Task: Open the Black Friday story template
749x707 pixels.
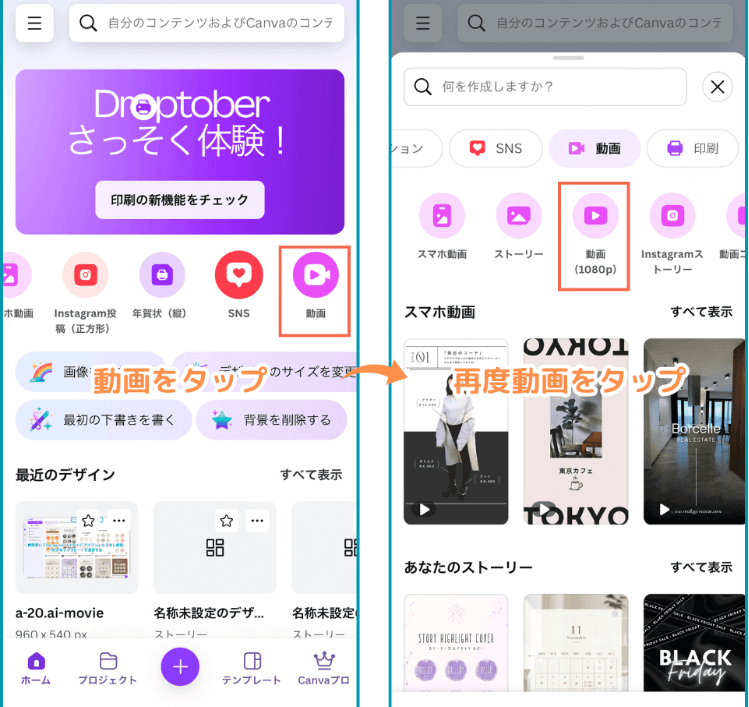Action: coord(695,643)
